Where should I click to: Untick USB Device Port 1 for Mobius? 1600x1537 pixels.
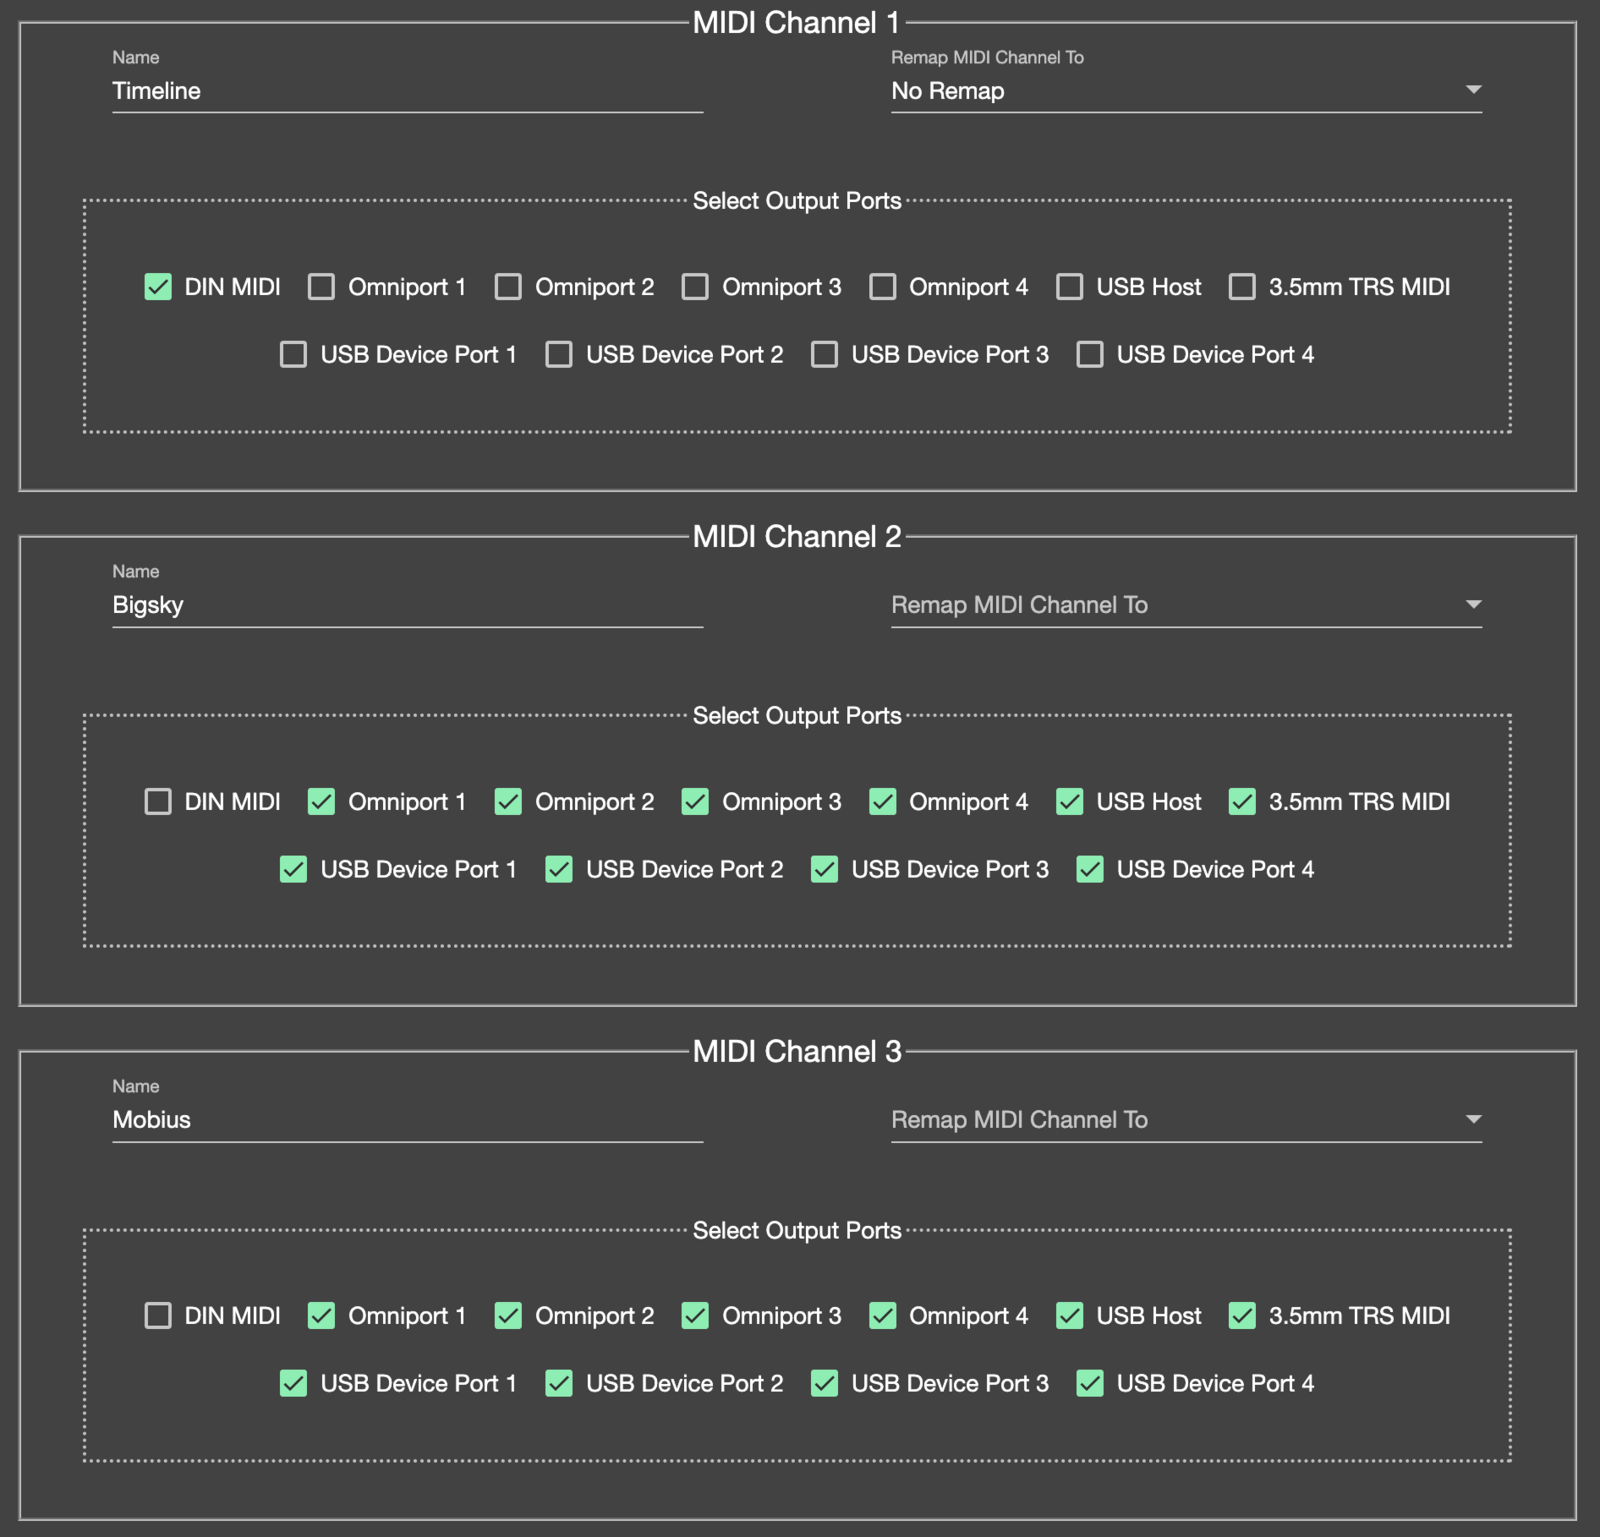tap(293, 1384)
